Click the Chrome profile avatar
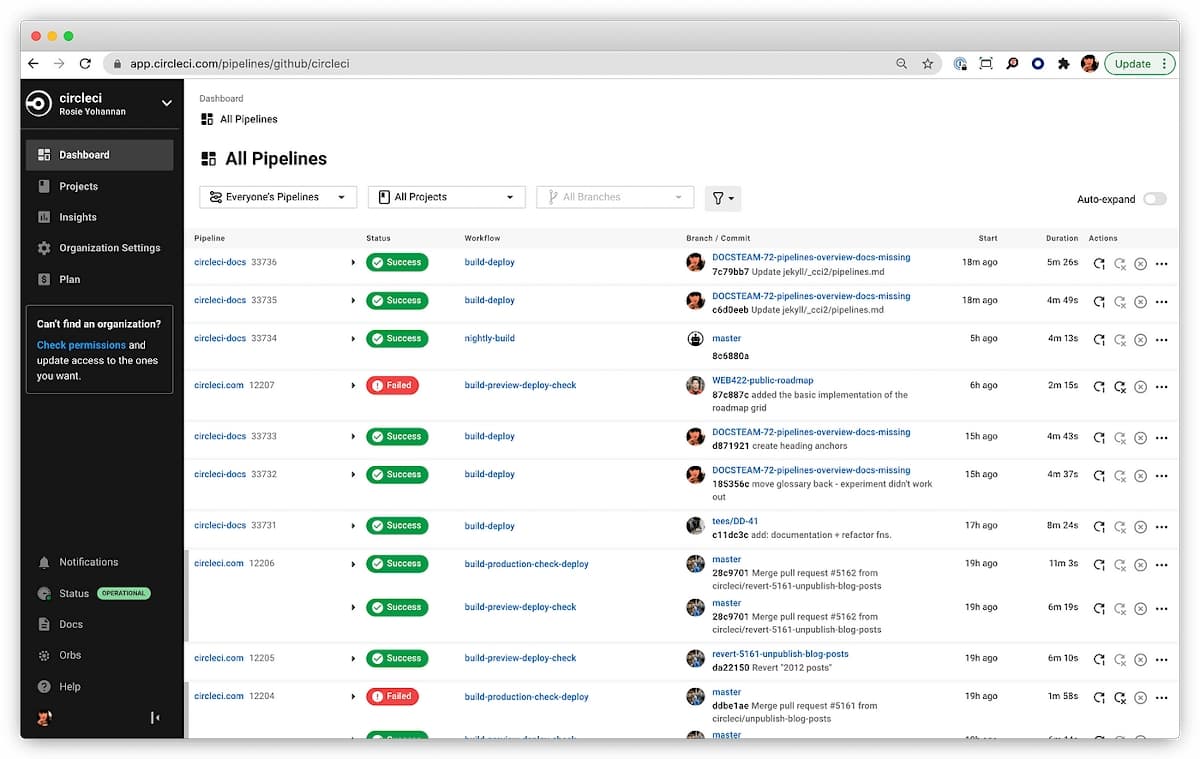 point(1089,64)
